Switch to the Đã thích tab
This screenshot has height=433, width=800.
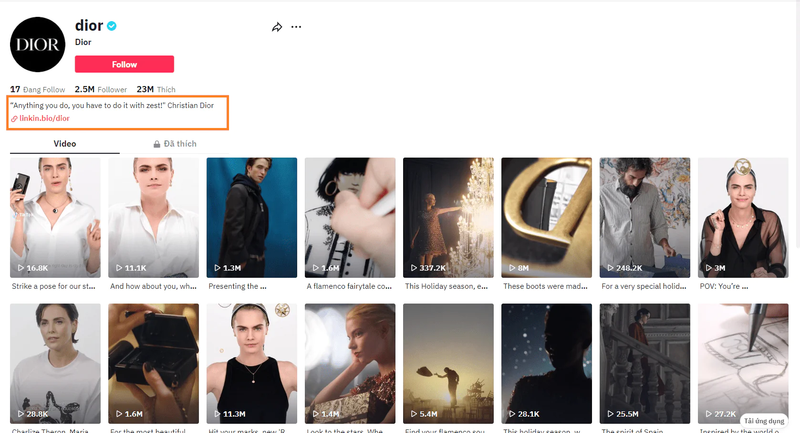175,144
